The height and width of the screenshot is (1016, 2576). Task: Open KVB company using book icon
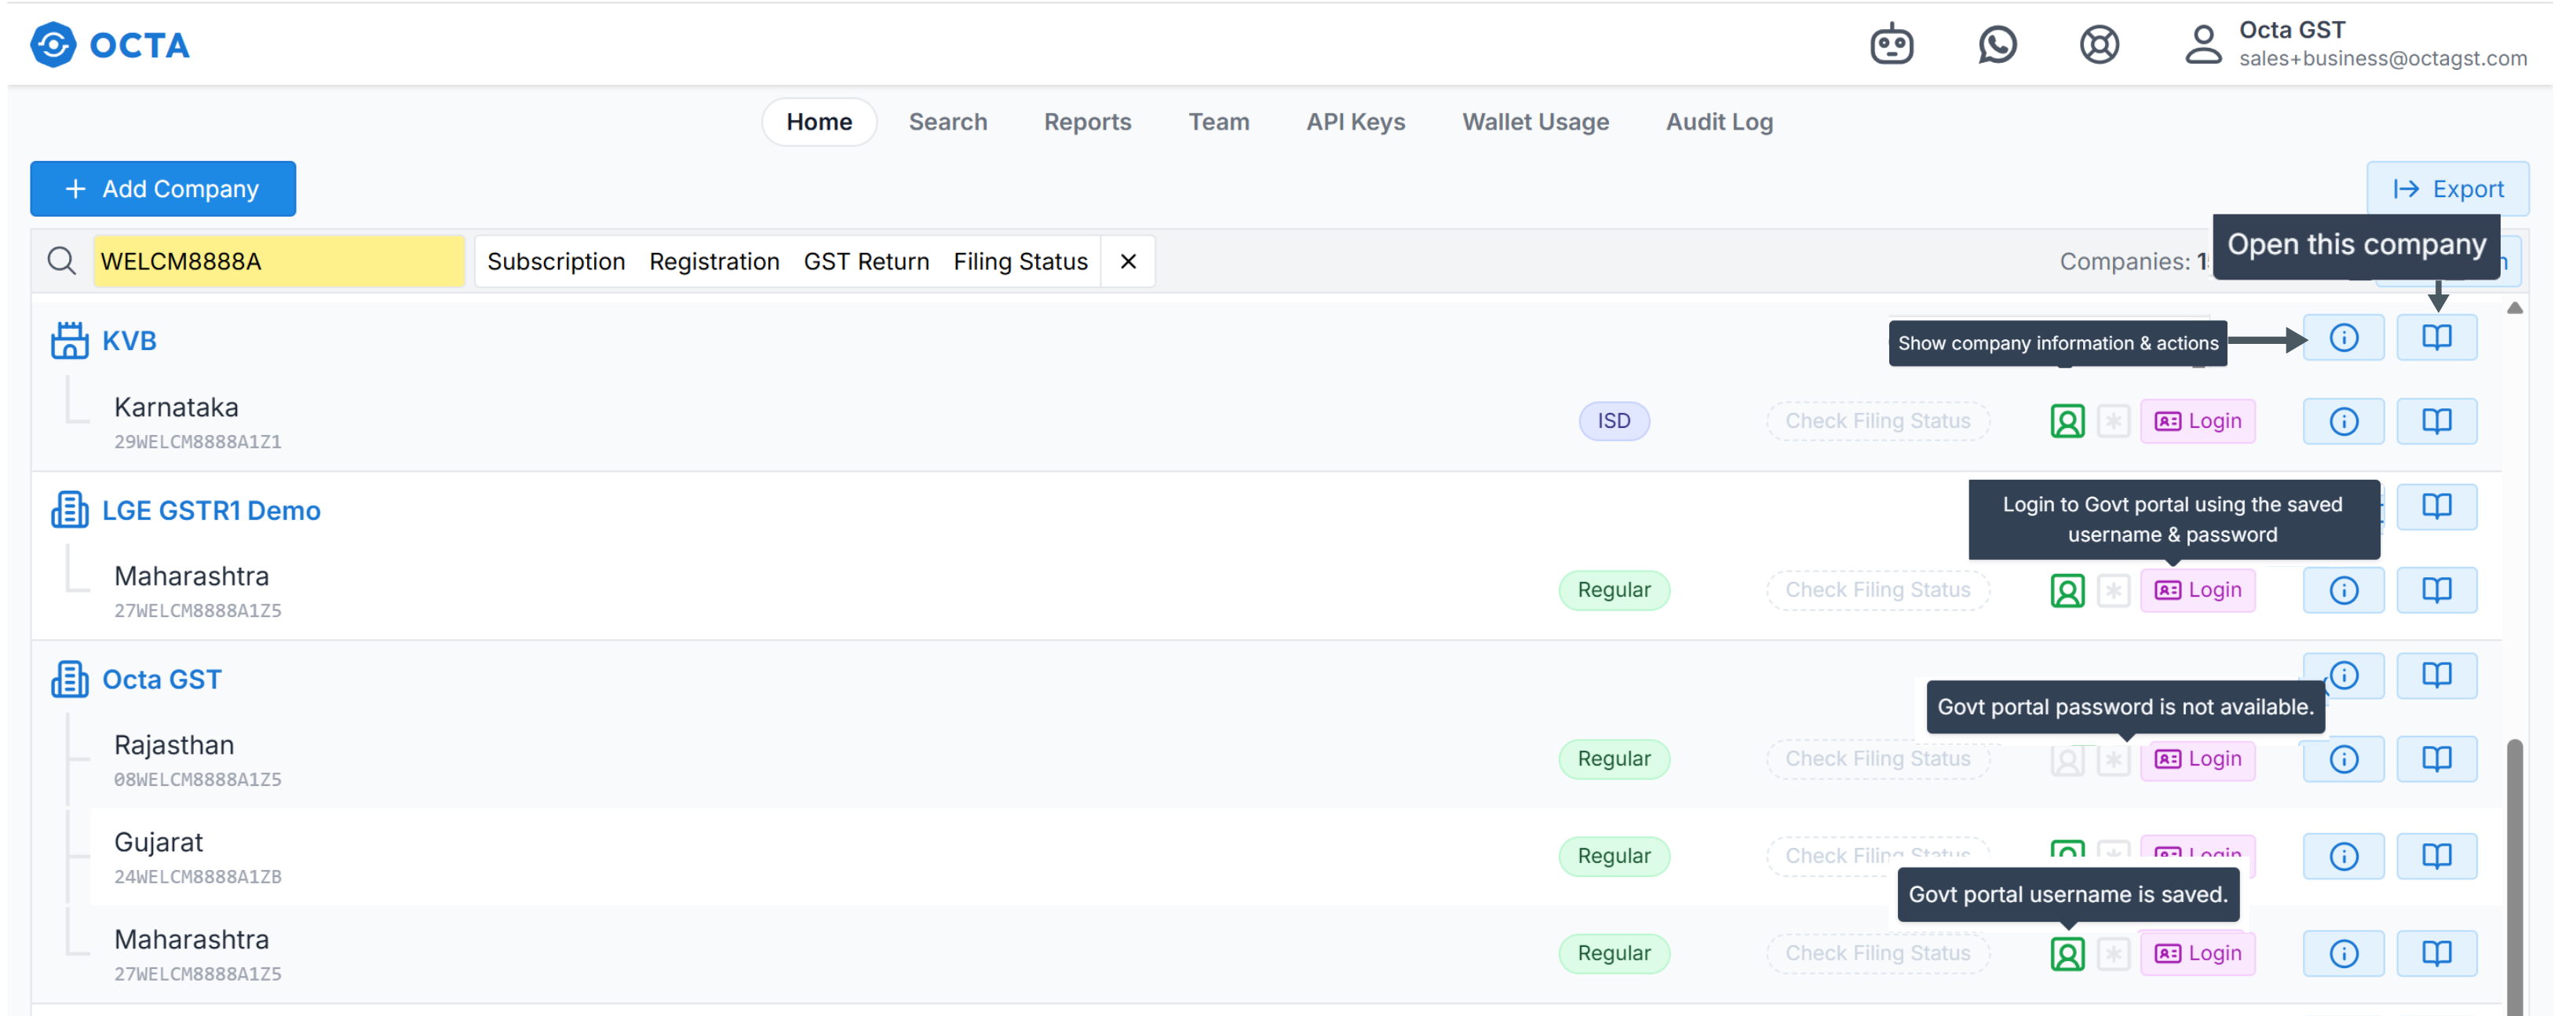coord(2436,338)
